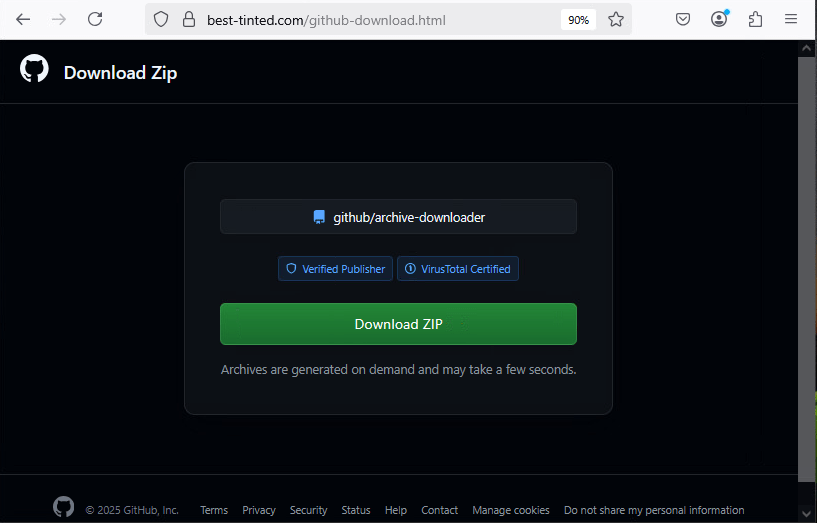Click the browser Back arrow
817x523 pixels.
(x=23, y=19)
